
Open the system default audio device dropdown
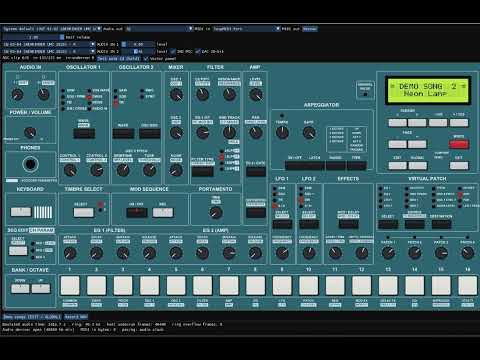click(52, 29)
